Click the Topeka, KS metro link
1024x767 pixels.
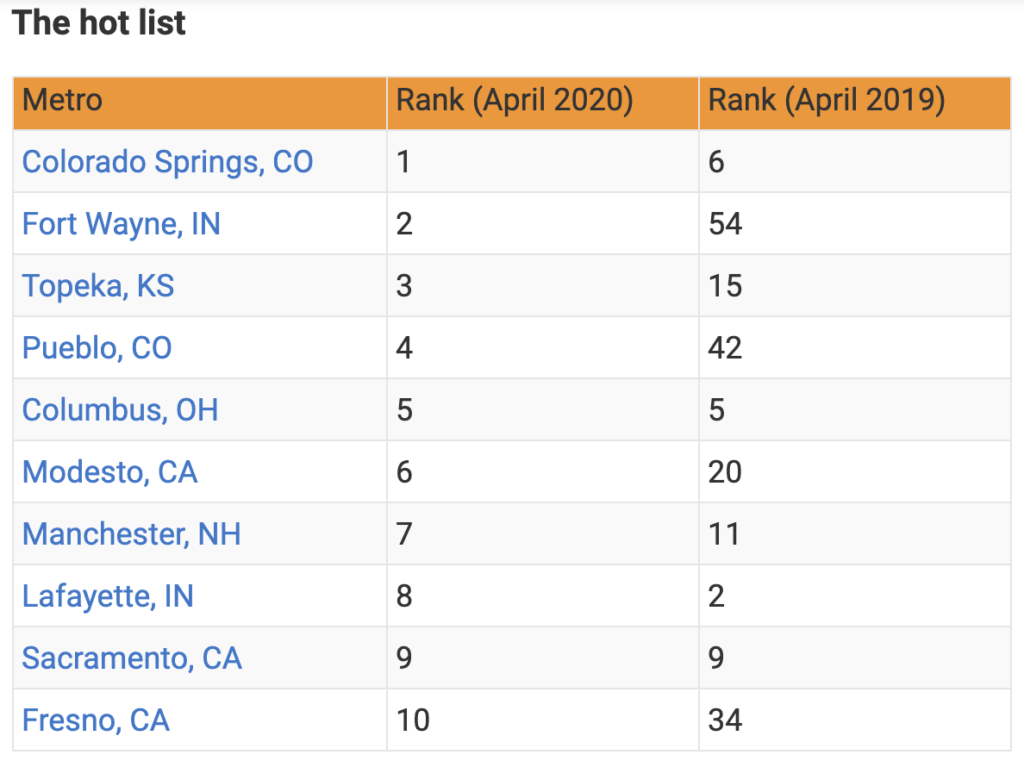99,286
